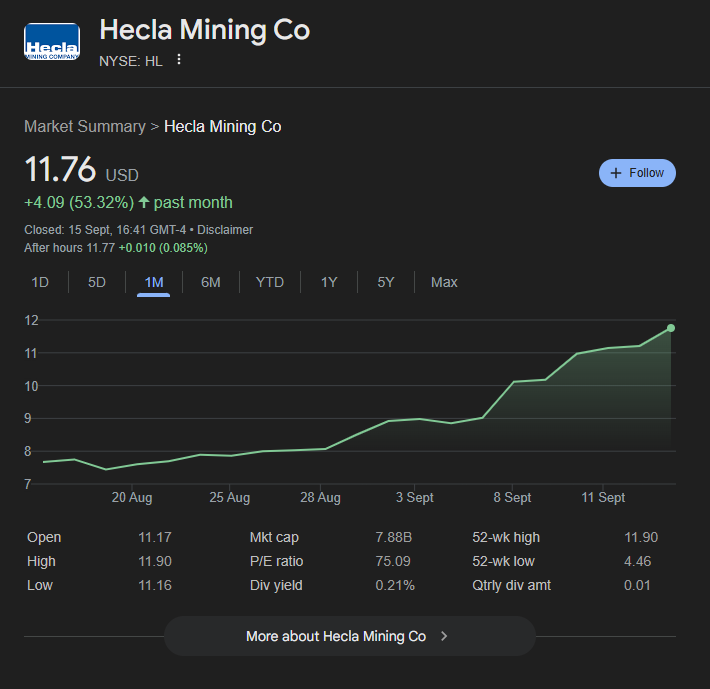Click the High value 11.90 in first column
710x689 pixels.
(x=155, y=561)
